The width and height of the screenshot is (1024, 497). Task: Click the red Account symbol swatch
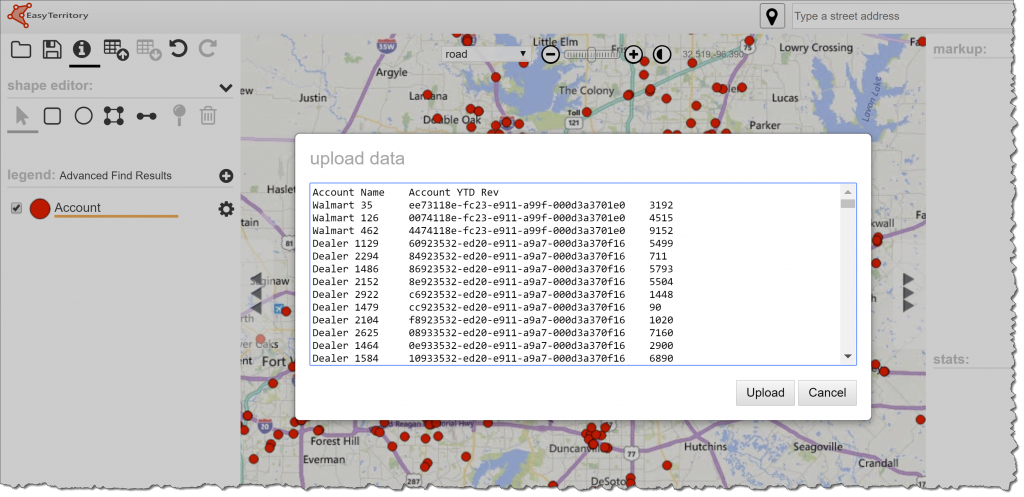tap(40, 209)
